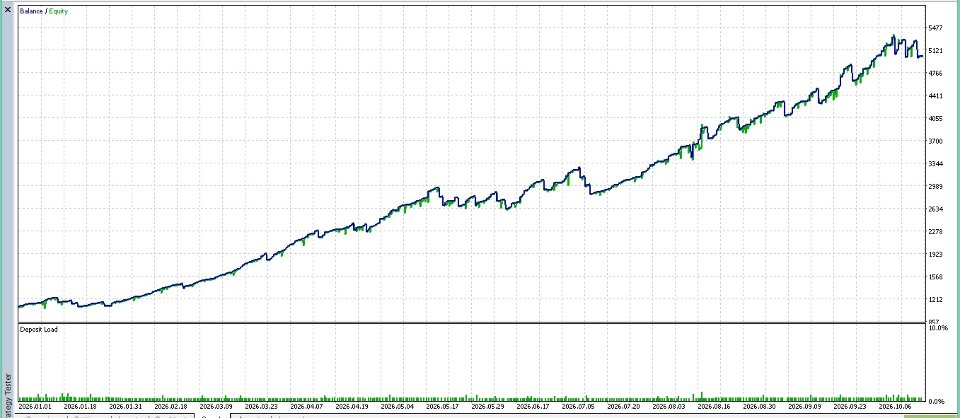Click the 2026.01.31 date label

coord(126,406)
